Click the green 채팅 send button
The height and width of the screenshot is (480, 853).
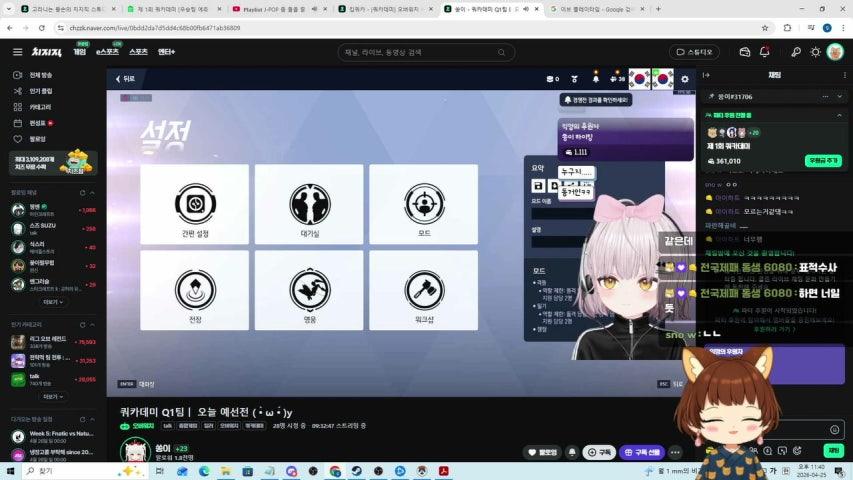[x=834, y=450]
